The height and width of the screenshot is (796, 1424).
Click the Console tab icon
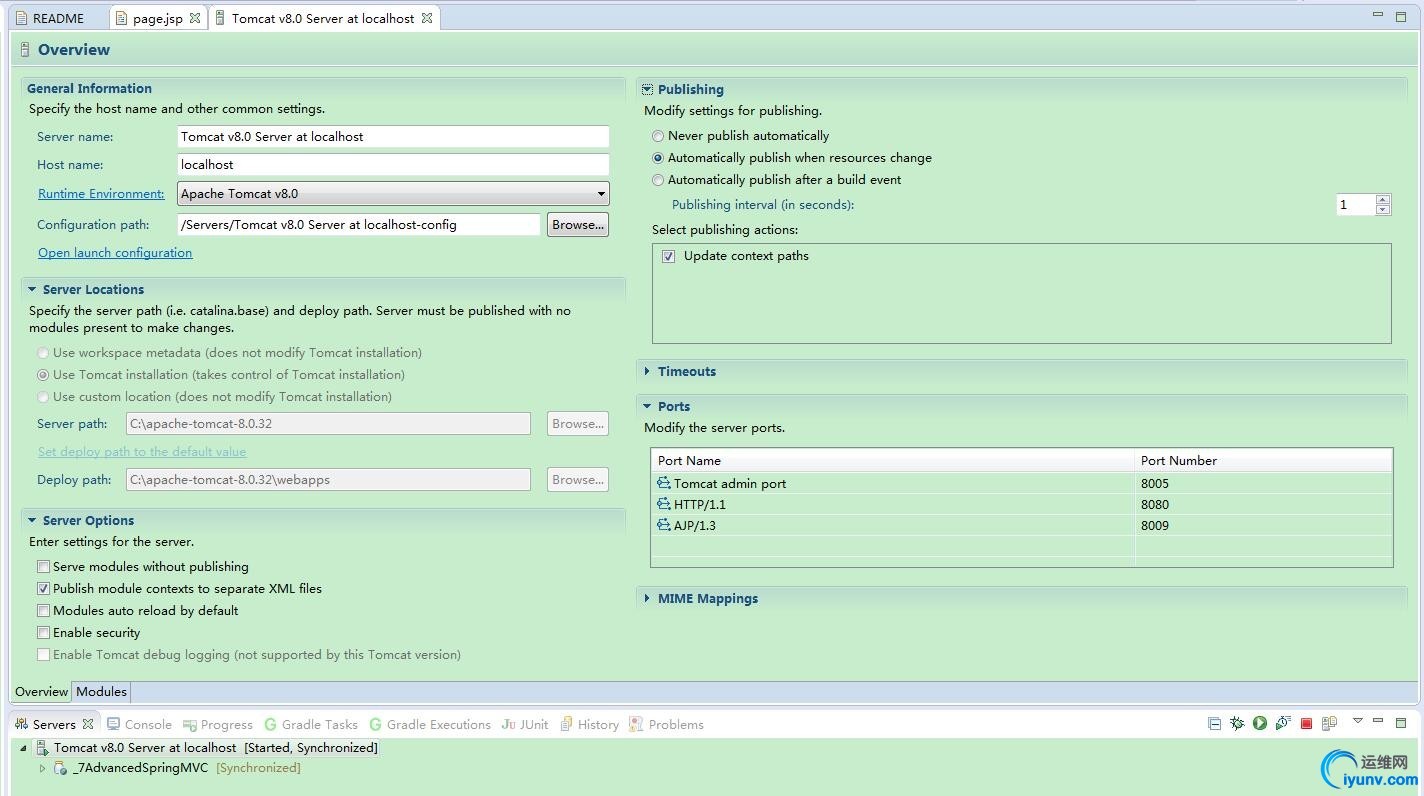(x=114, y=724)
